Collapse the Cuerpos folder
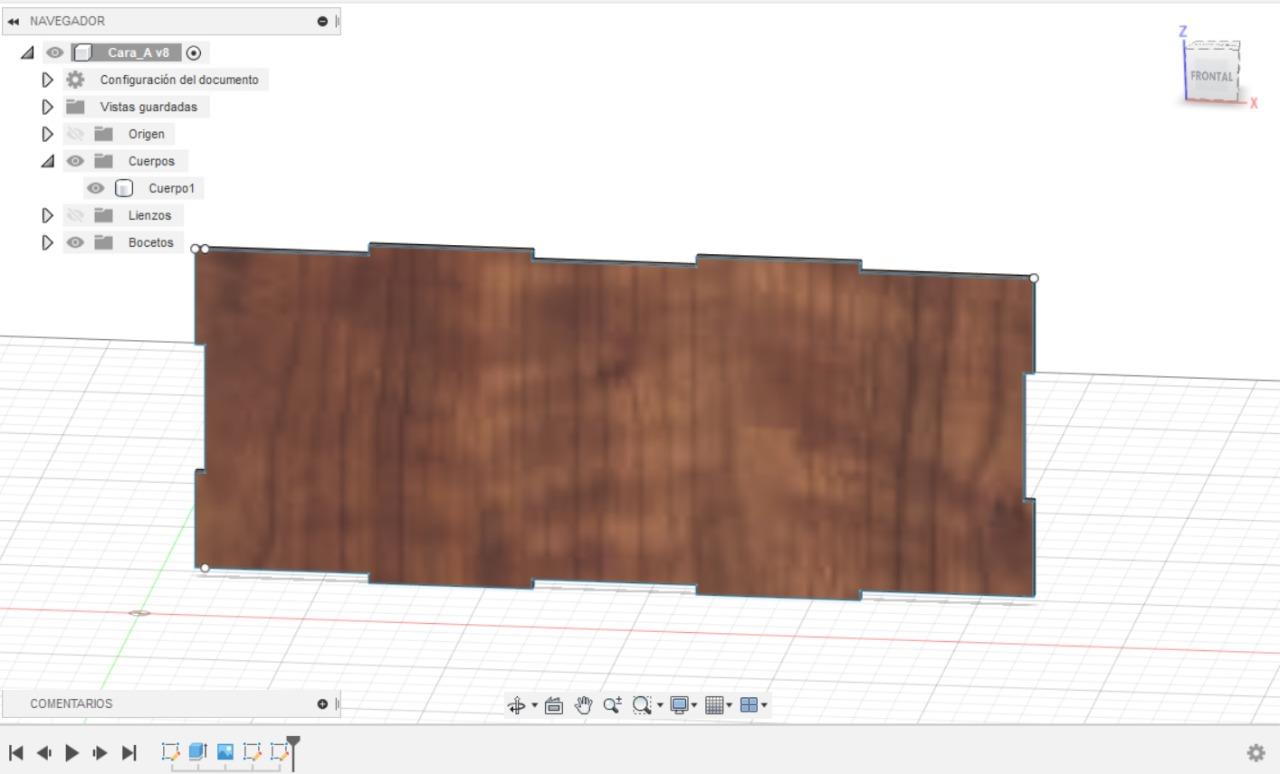 [x=47, y=161]
